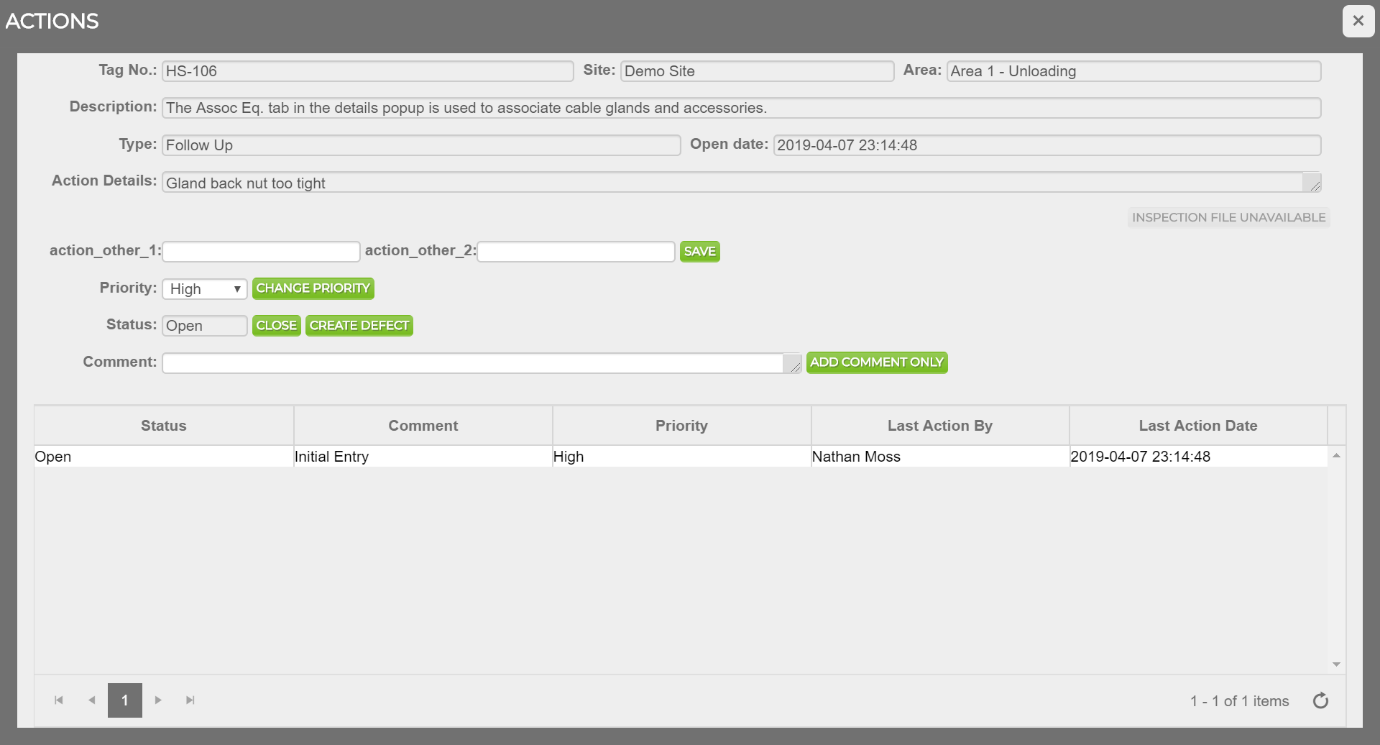Click the grid scrollbar up arrow

click(x=1335, y=453)
